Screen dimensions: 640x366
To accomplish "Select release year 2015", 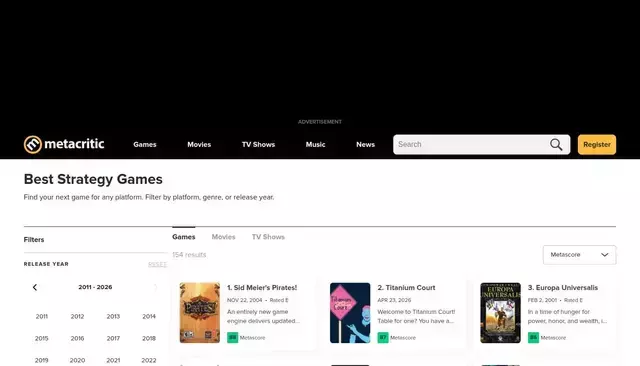I will click(42, 338).
